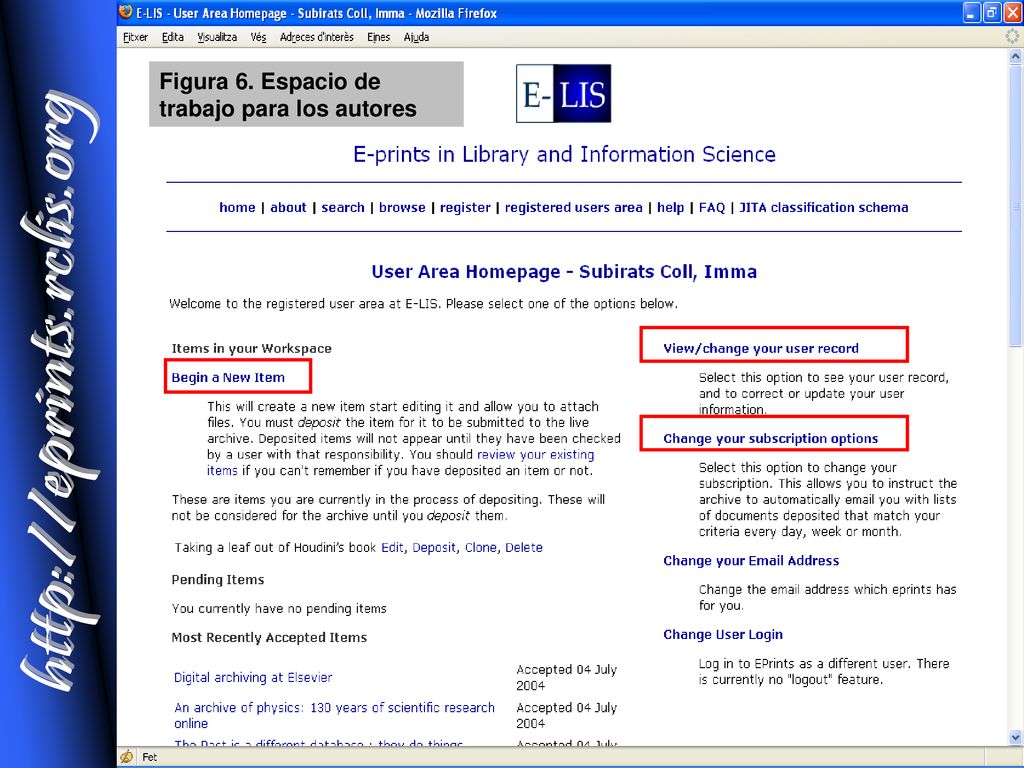The image size is (1024, 768).
Task: Click the User Area Homepage title
Action: (564, 271)
